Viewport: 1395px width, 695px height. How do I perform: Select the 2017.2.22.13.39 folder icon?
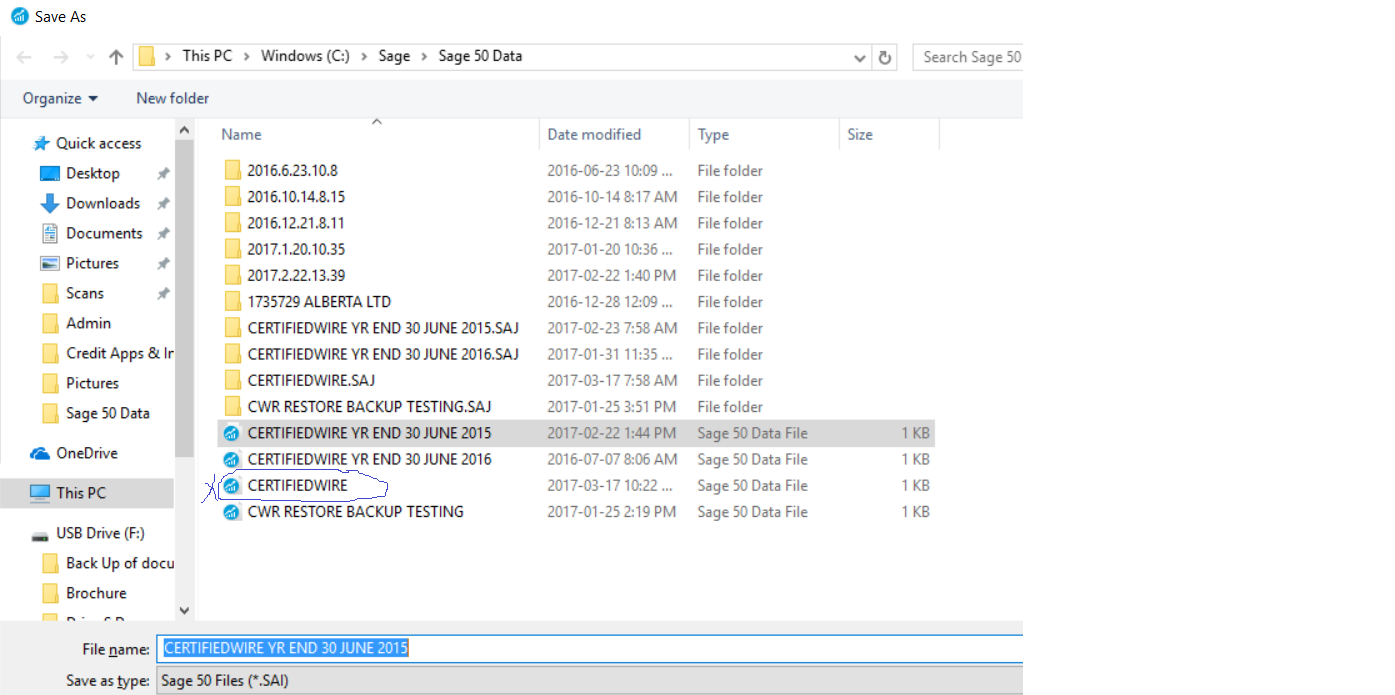232,275
